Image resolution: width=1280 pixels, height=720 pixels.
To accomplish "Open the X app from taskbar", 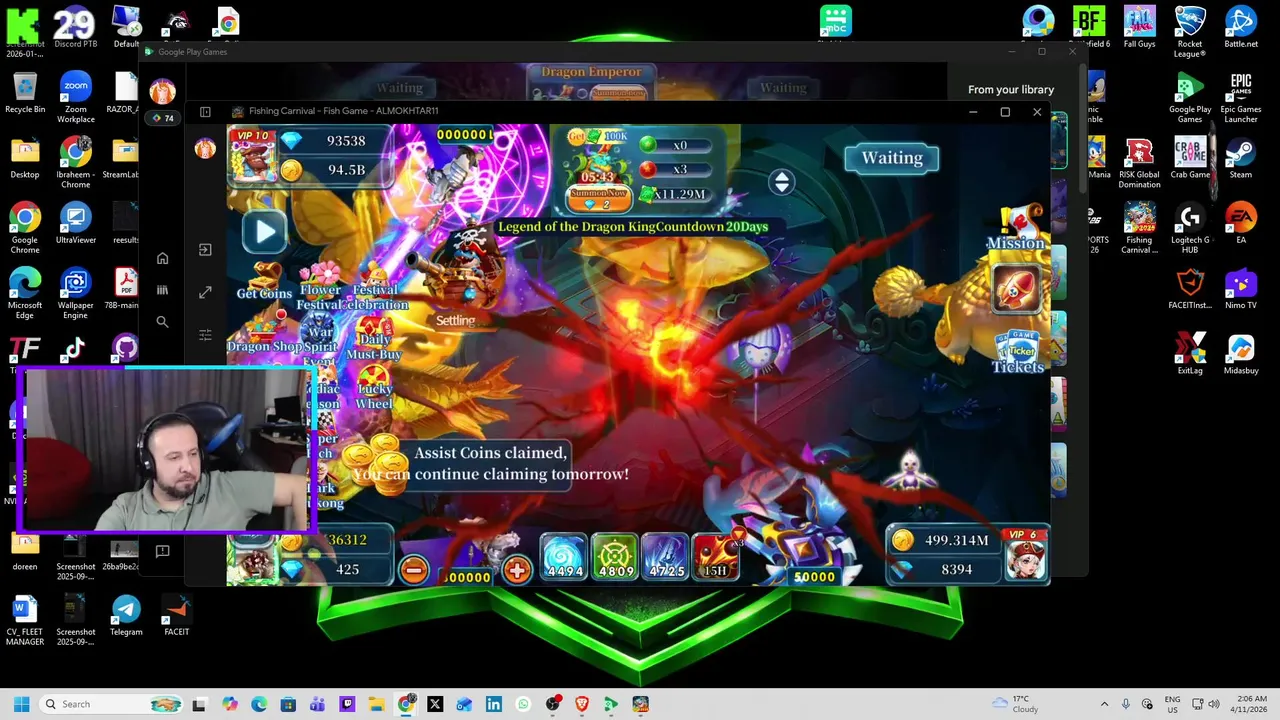I will click(435, 704).
